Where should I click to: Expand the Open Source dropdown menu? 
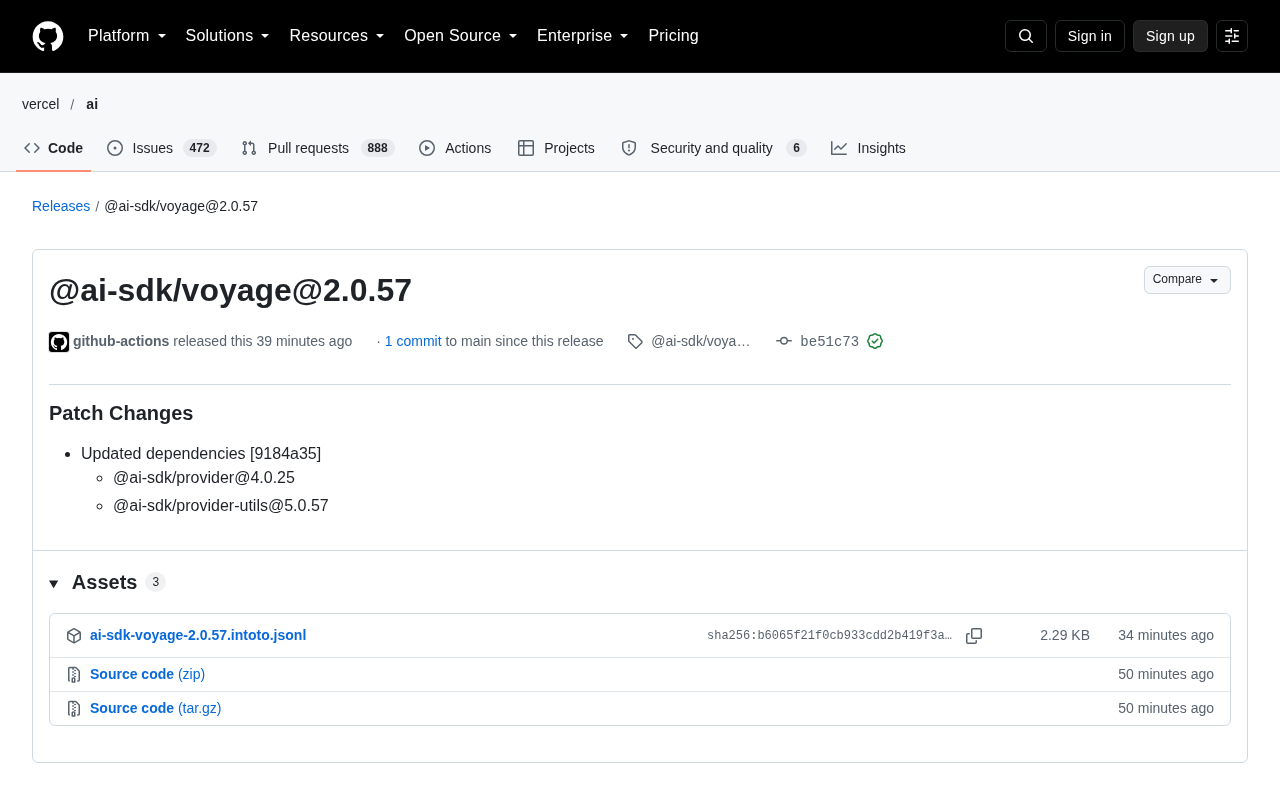click(461, 36)
